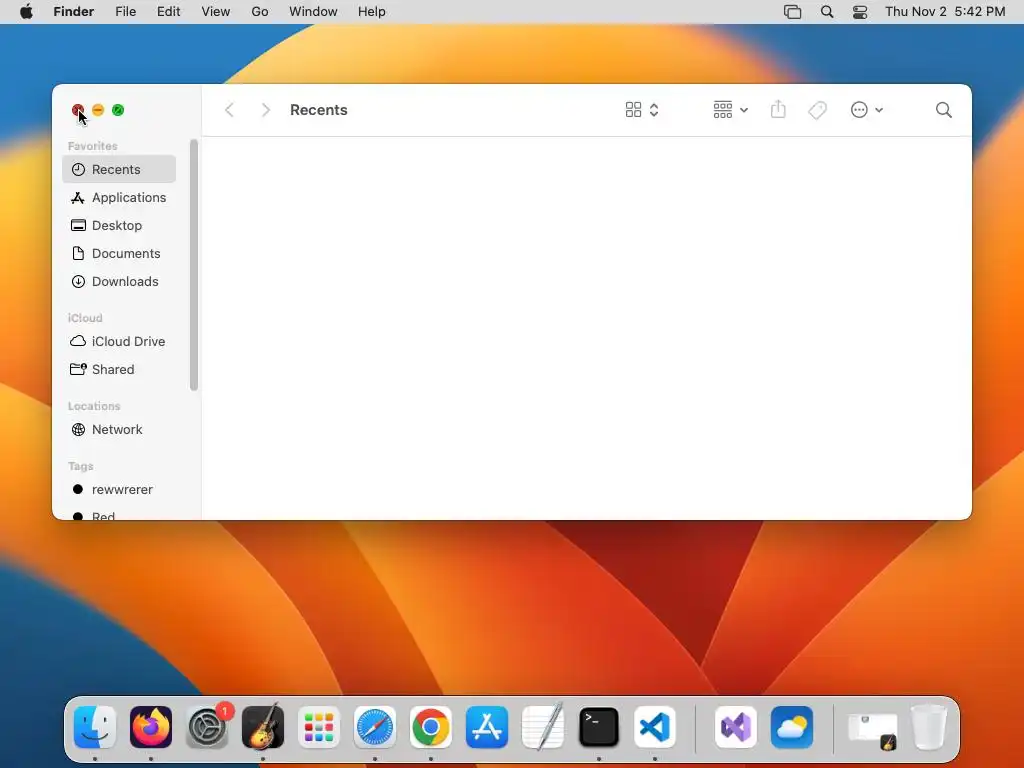Open Documents folder in sidebar
Image resolution: width=1024 pixels, height=768 pixels.
(119, 253)
